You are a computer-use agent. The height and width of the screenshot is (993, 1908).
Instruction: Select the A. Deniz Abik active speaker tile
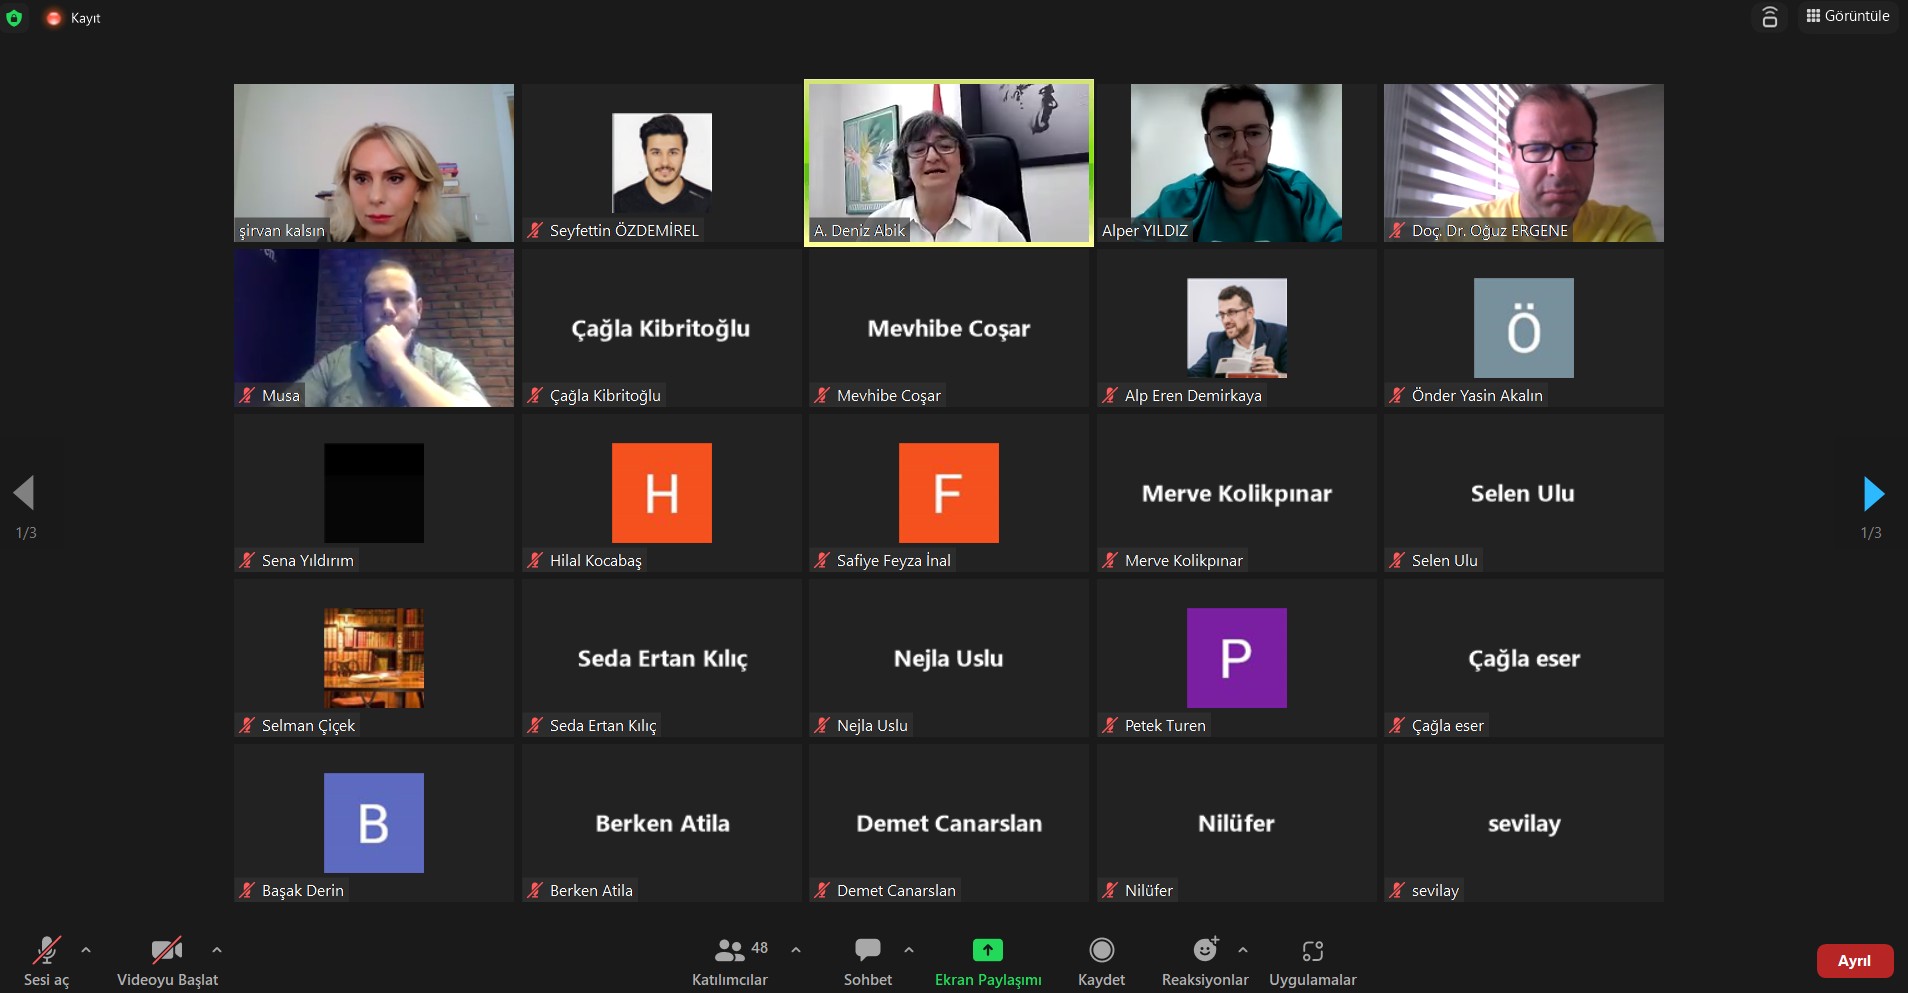(949, 163)
